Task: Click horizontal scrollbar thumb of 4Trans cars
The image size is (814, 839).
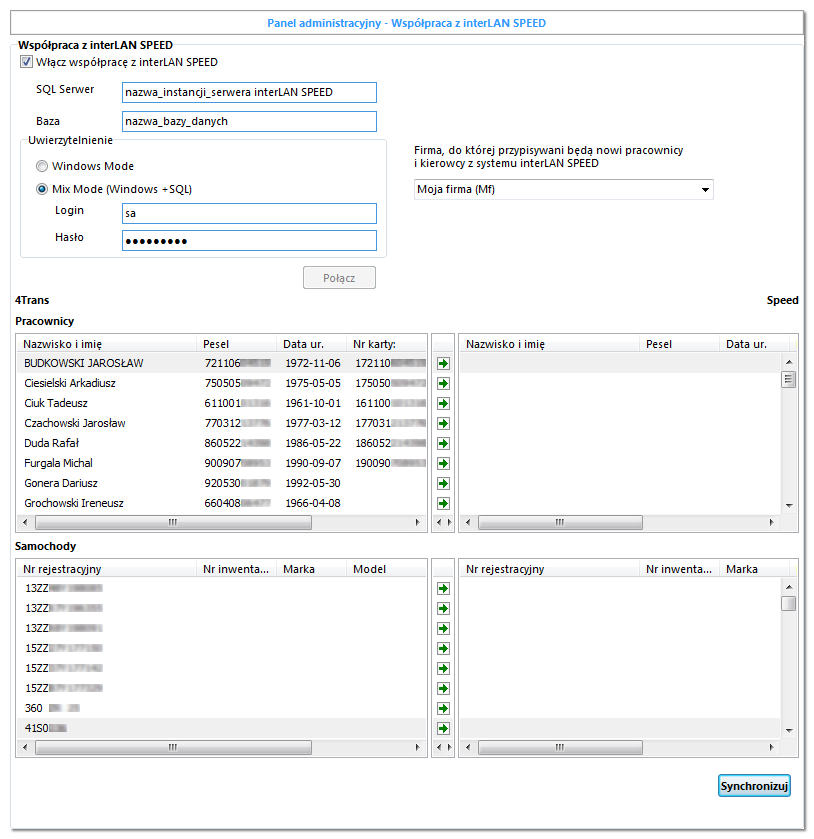Action: (x=173, y=747)
